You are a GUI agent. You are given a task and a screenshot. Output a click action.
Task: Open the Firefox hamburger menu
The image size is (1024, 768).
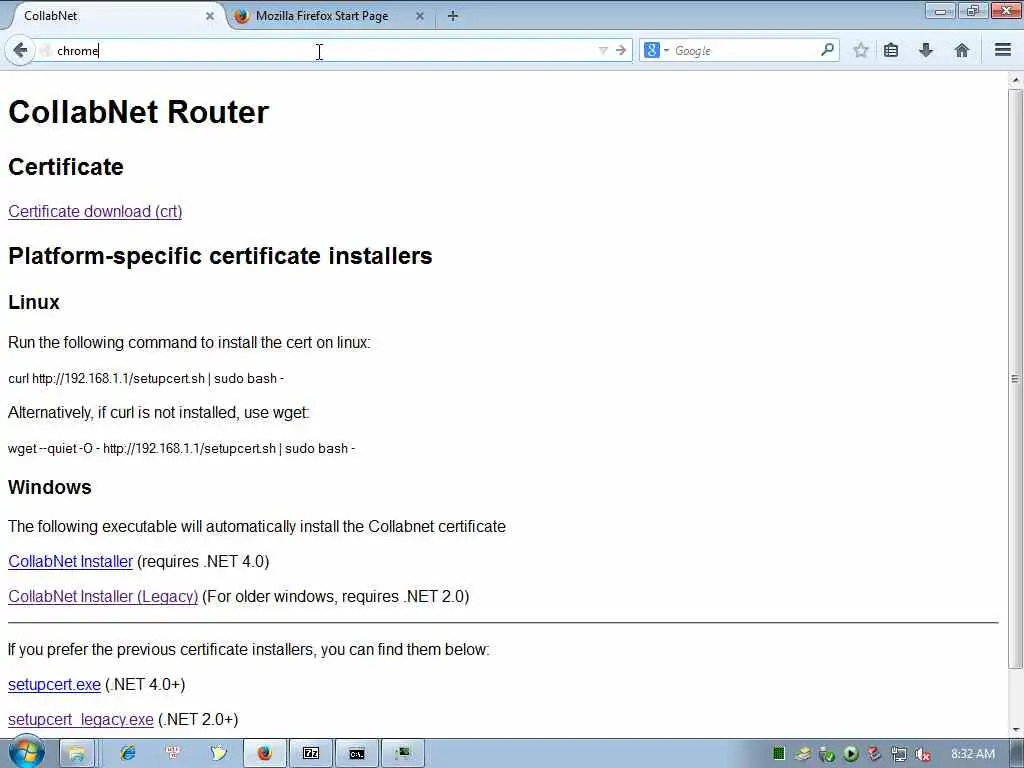[x=1003, y=50]
